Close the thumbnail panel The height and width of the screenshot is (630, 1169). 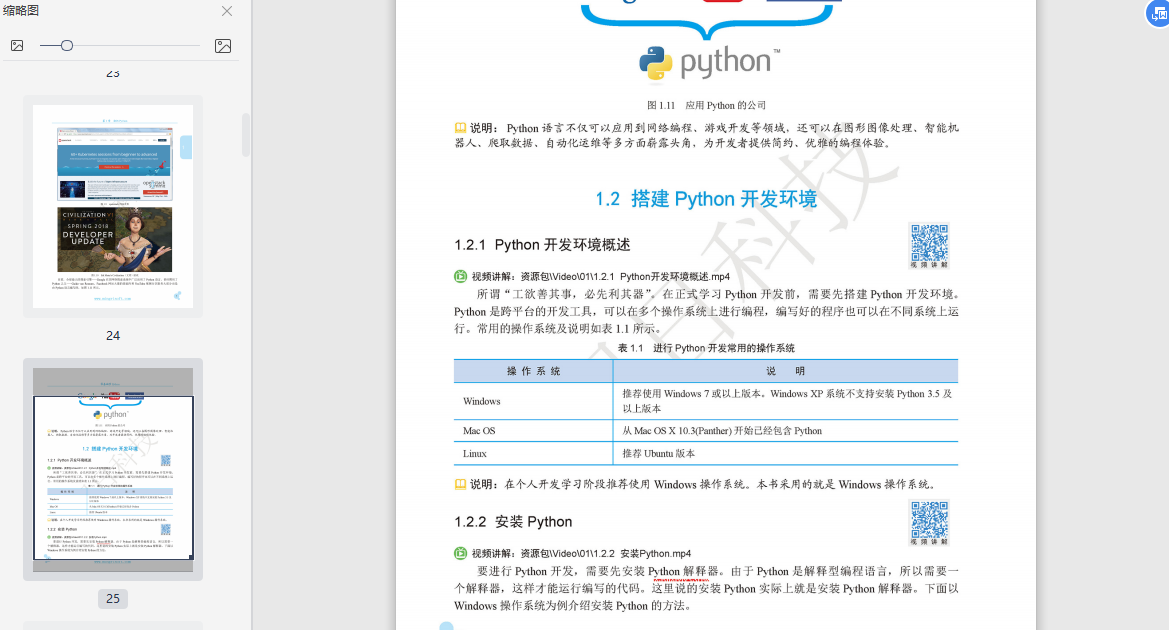point(227,11)
